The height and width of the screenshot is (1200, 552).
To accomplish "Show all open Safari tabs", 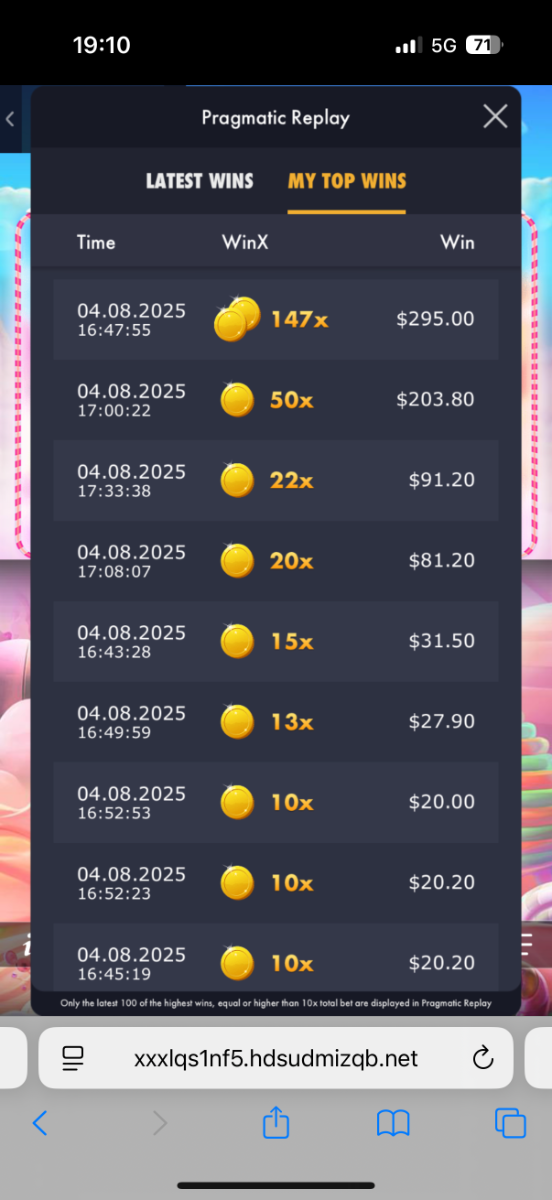I will click(511, 1124).
